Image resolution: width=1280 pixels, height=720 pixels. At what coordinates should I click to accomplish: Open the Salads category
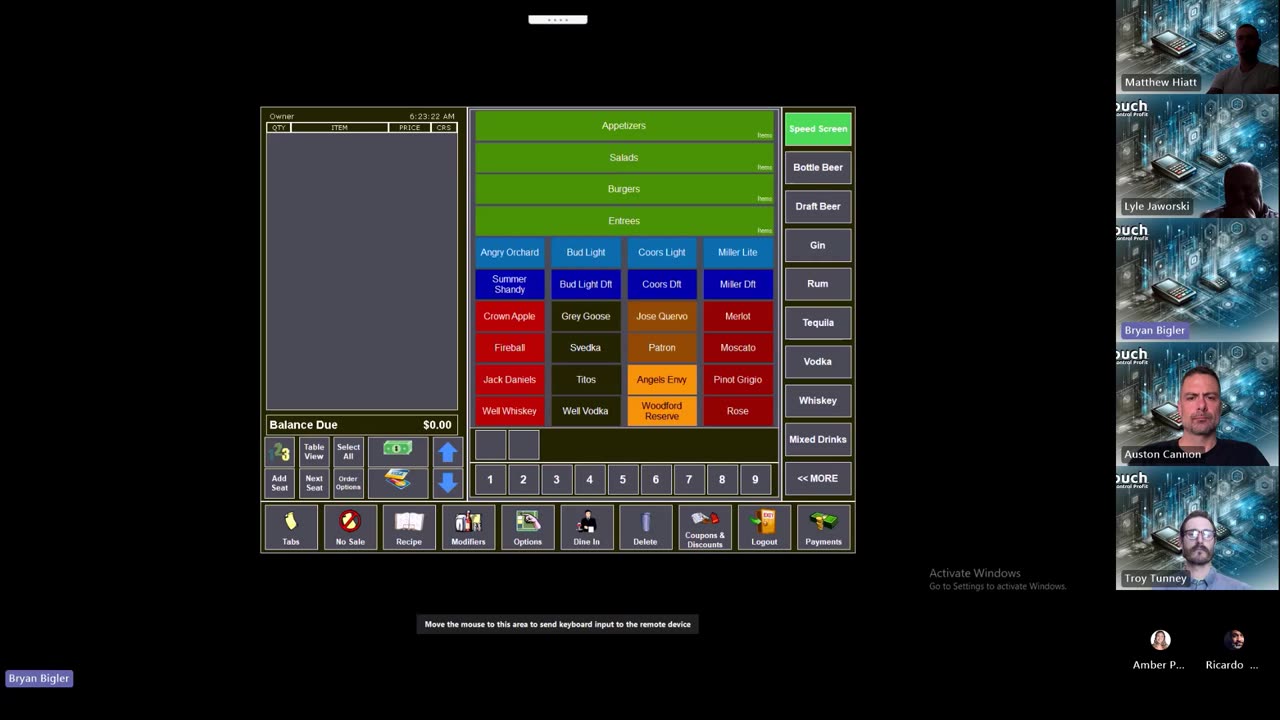pos(624,158)
